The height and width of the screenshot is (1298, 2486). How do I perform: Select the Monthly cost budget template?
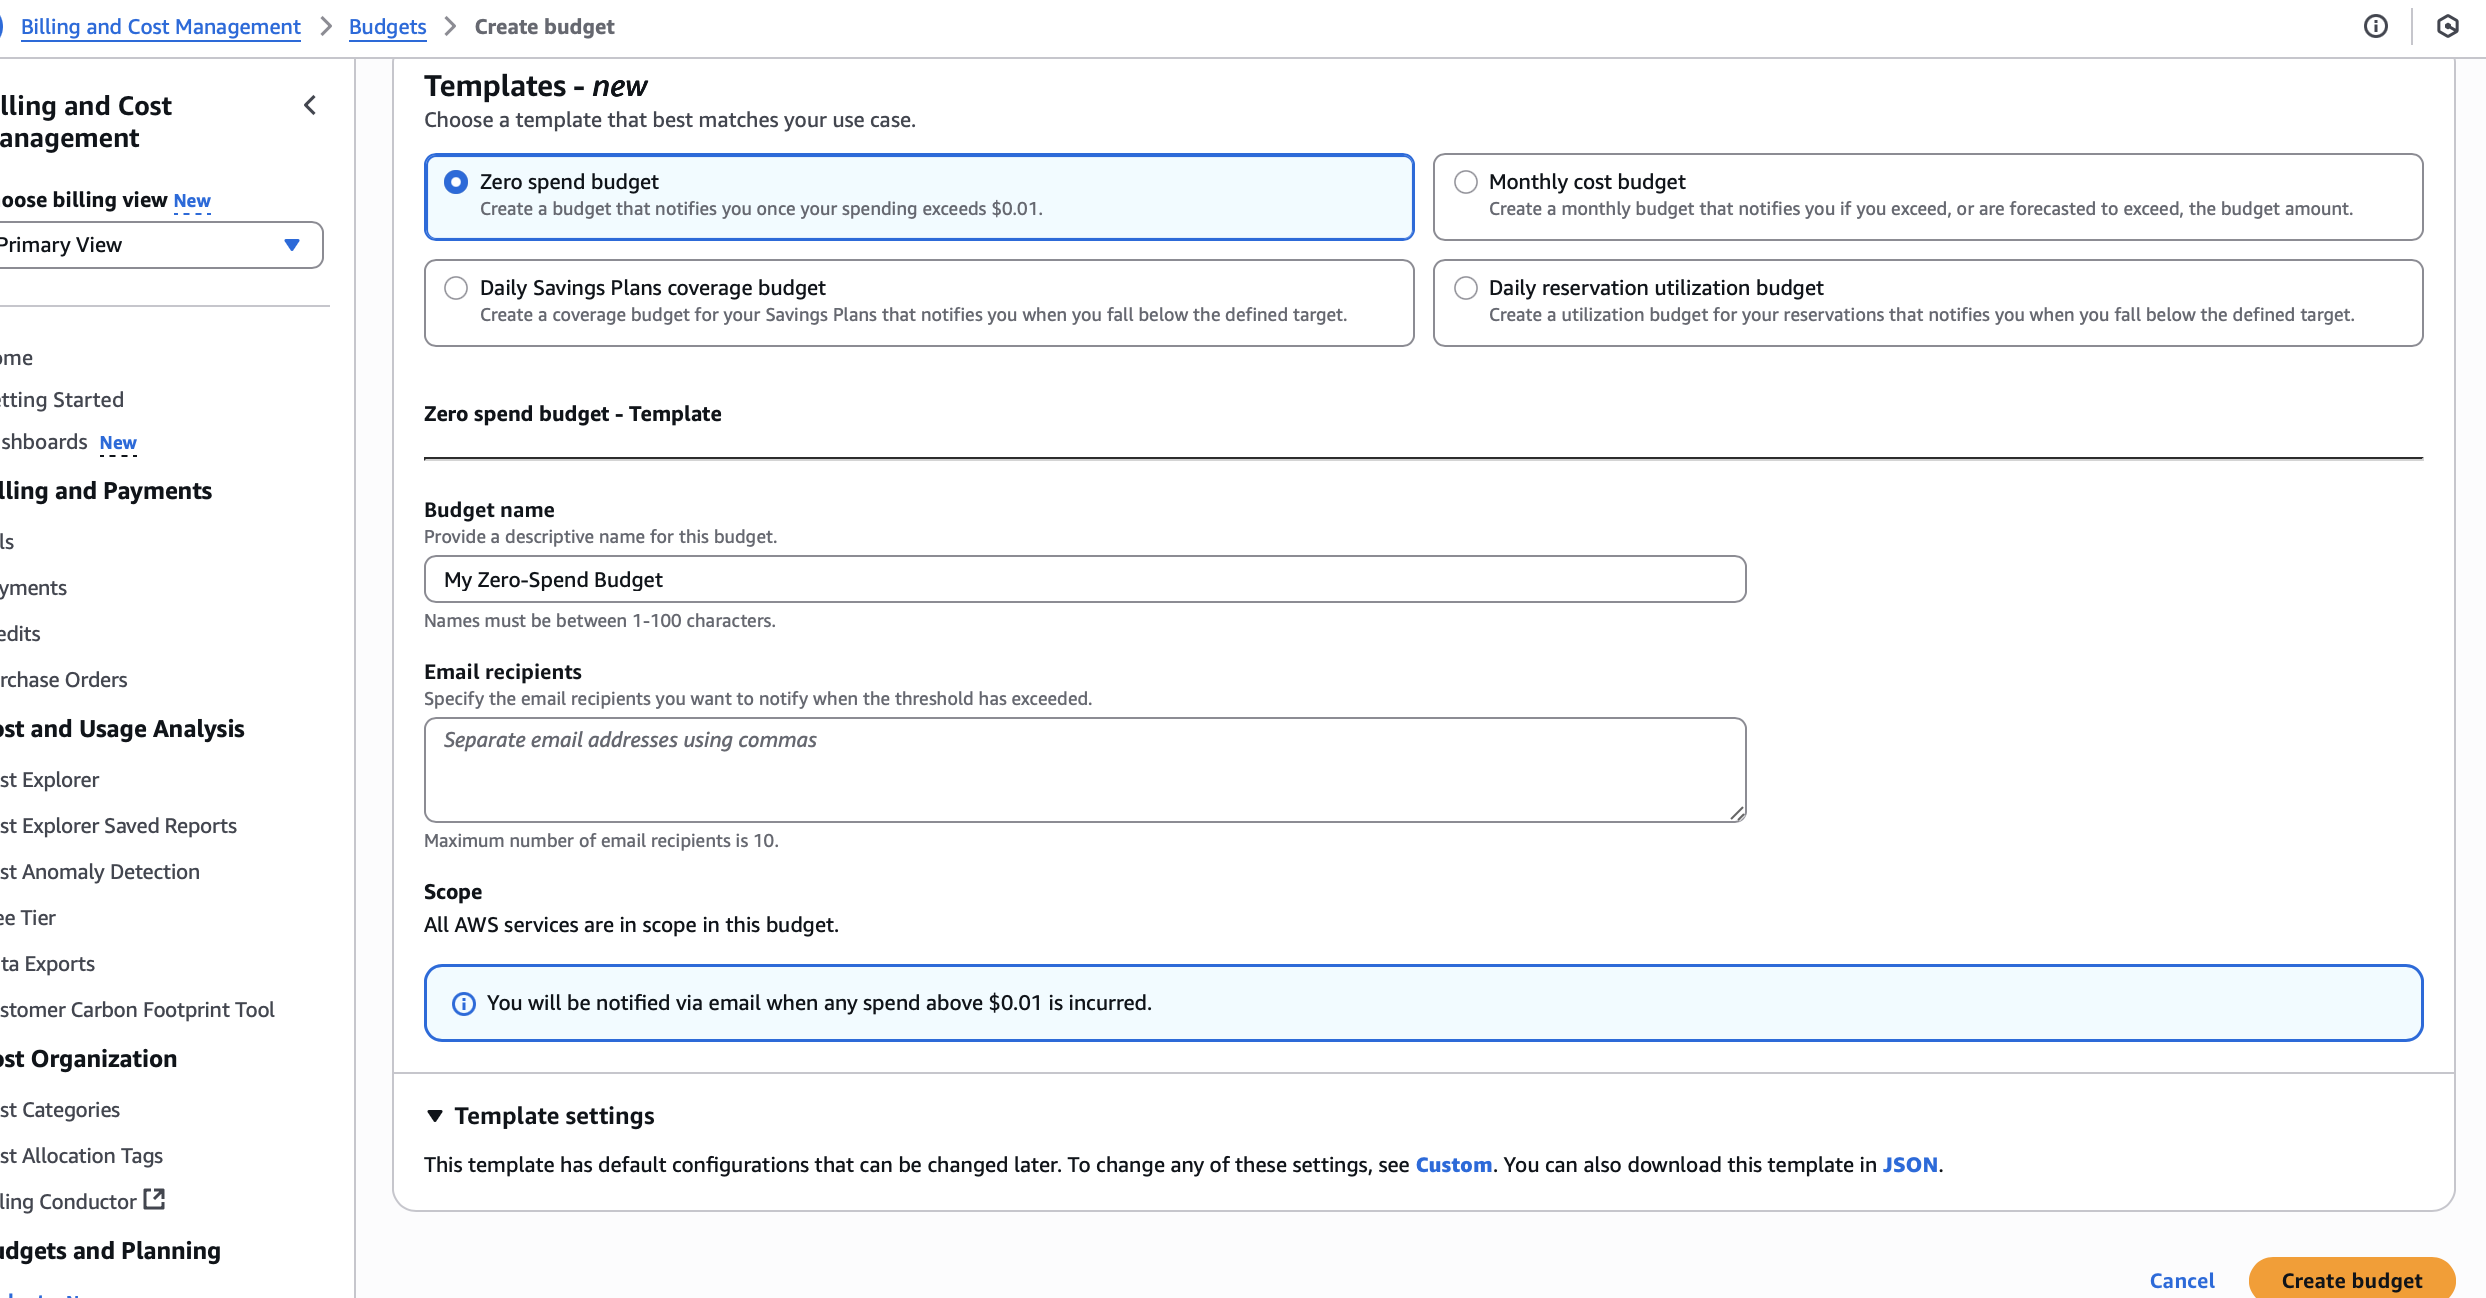[x=1465, y=182]
